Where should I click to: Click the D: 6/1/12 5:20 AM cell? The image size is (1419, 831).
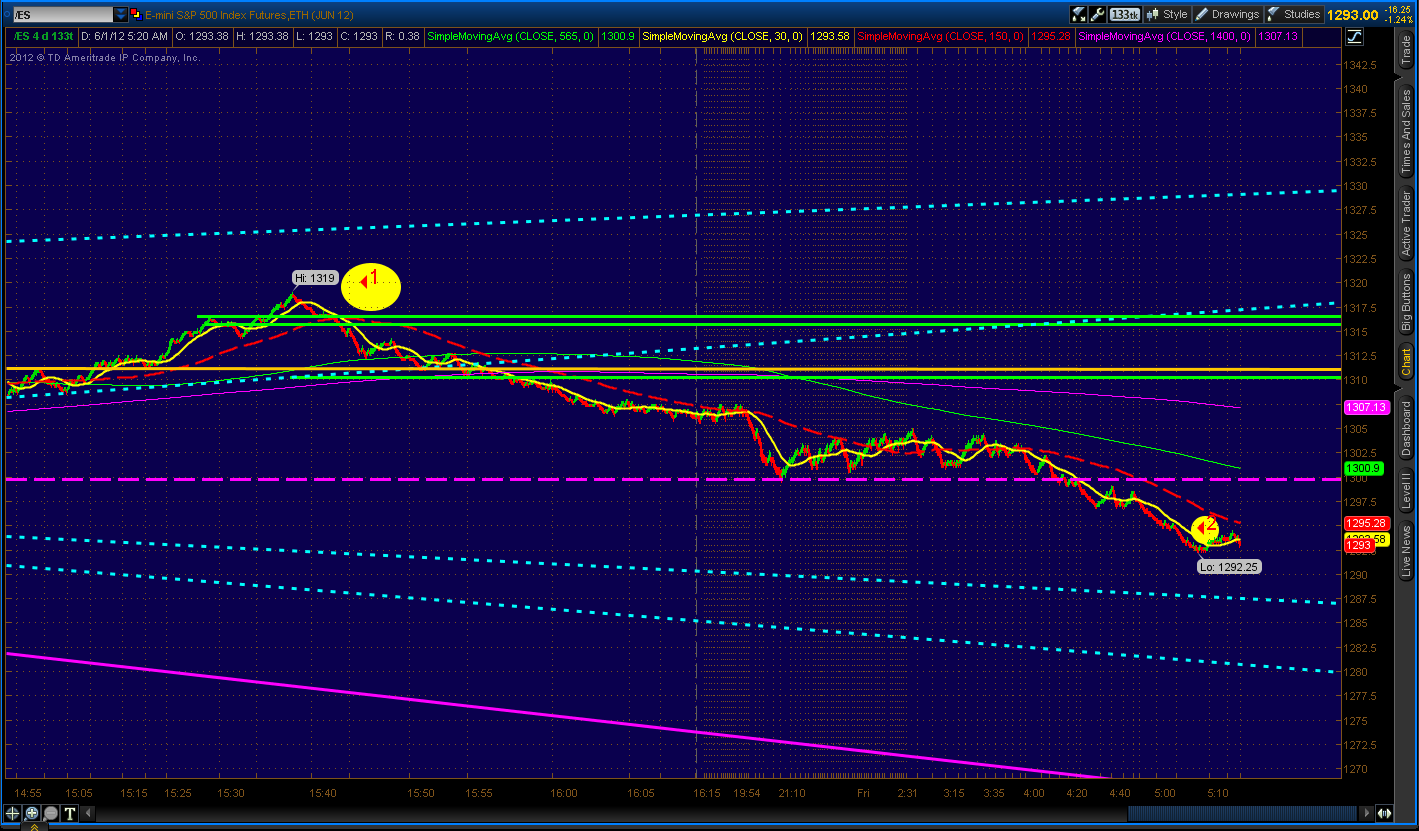click(124, 36)
